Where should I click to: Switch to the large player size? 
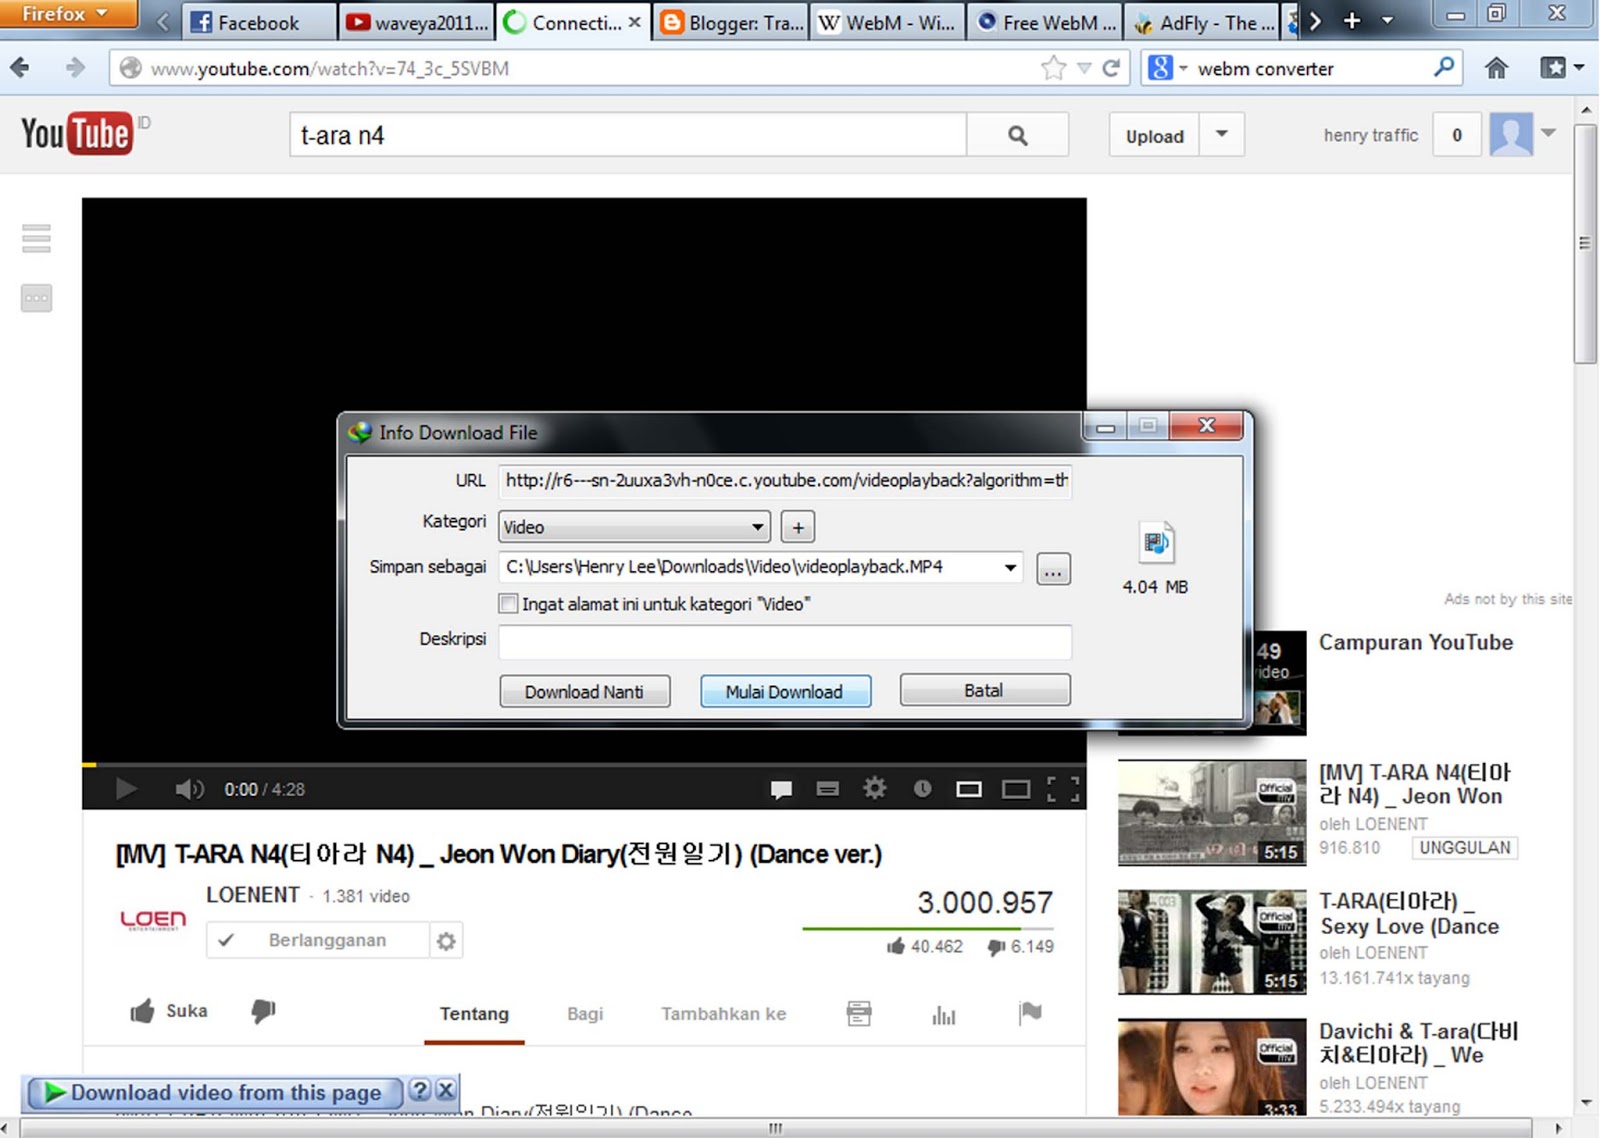[x=1016, y=789]
